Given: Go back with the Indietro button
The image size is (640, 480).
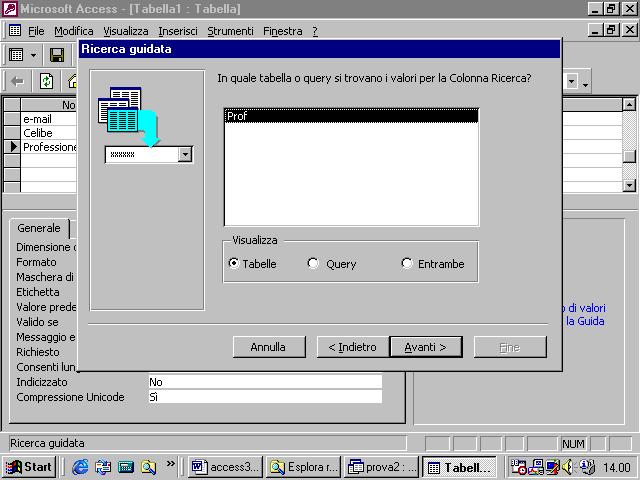Looking at the screenshot, I should pos(353,347).
